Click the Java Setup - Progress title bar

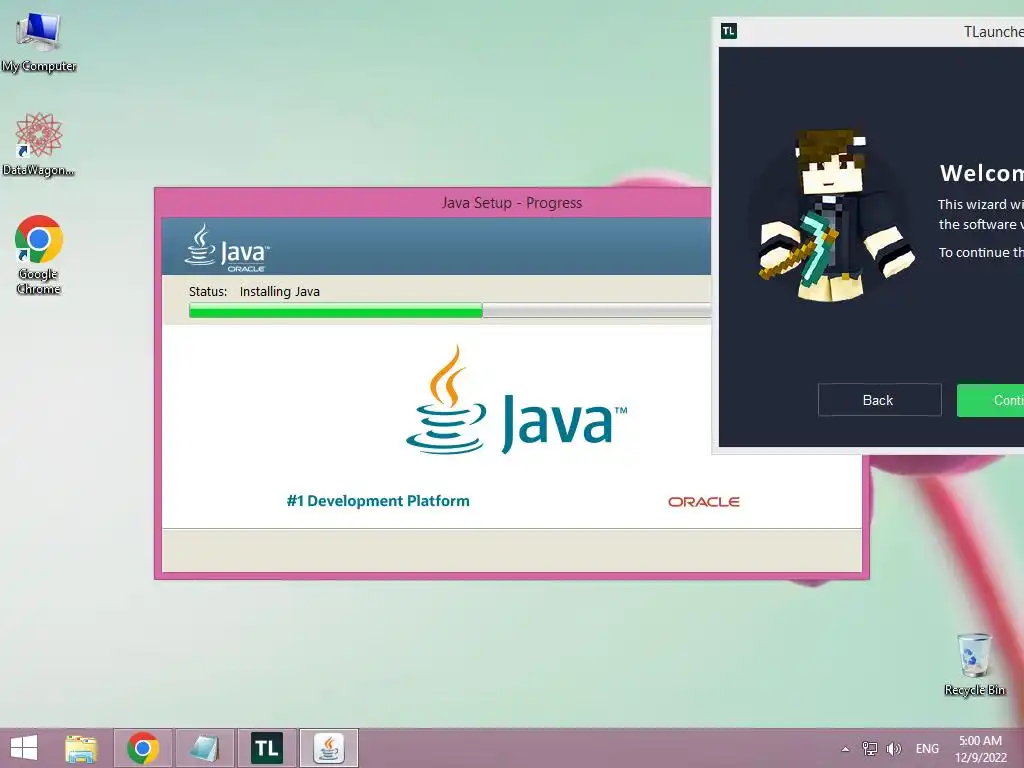click(x=433, y=202)
